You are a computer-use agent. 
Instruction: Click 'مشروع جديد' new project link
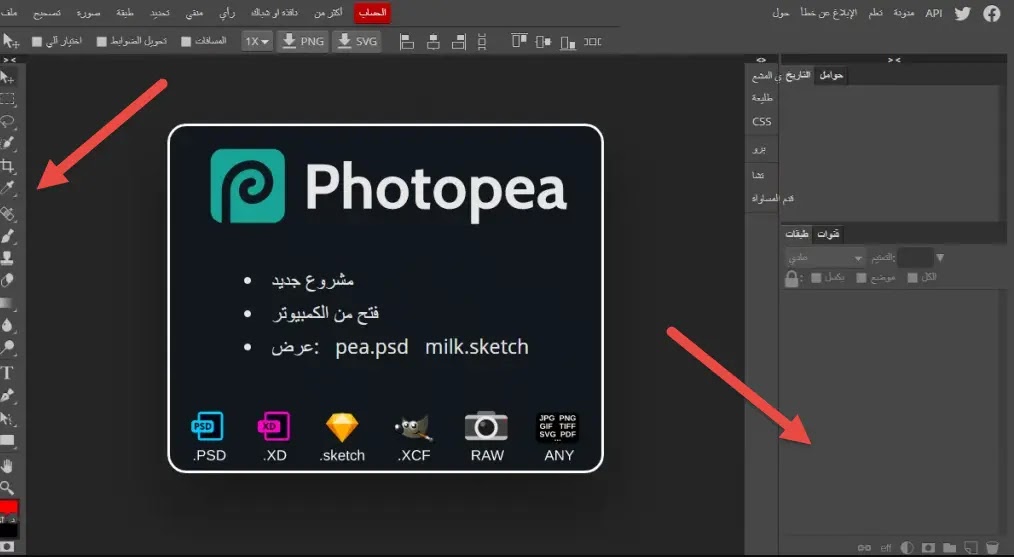(x=312, y=280)
